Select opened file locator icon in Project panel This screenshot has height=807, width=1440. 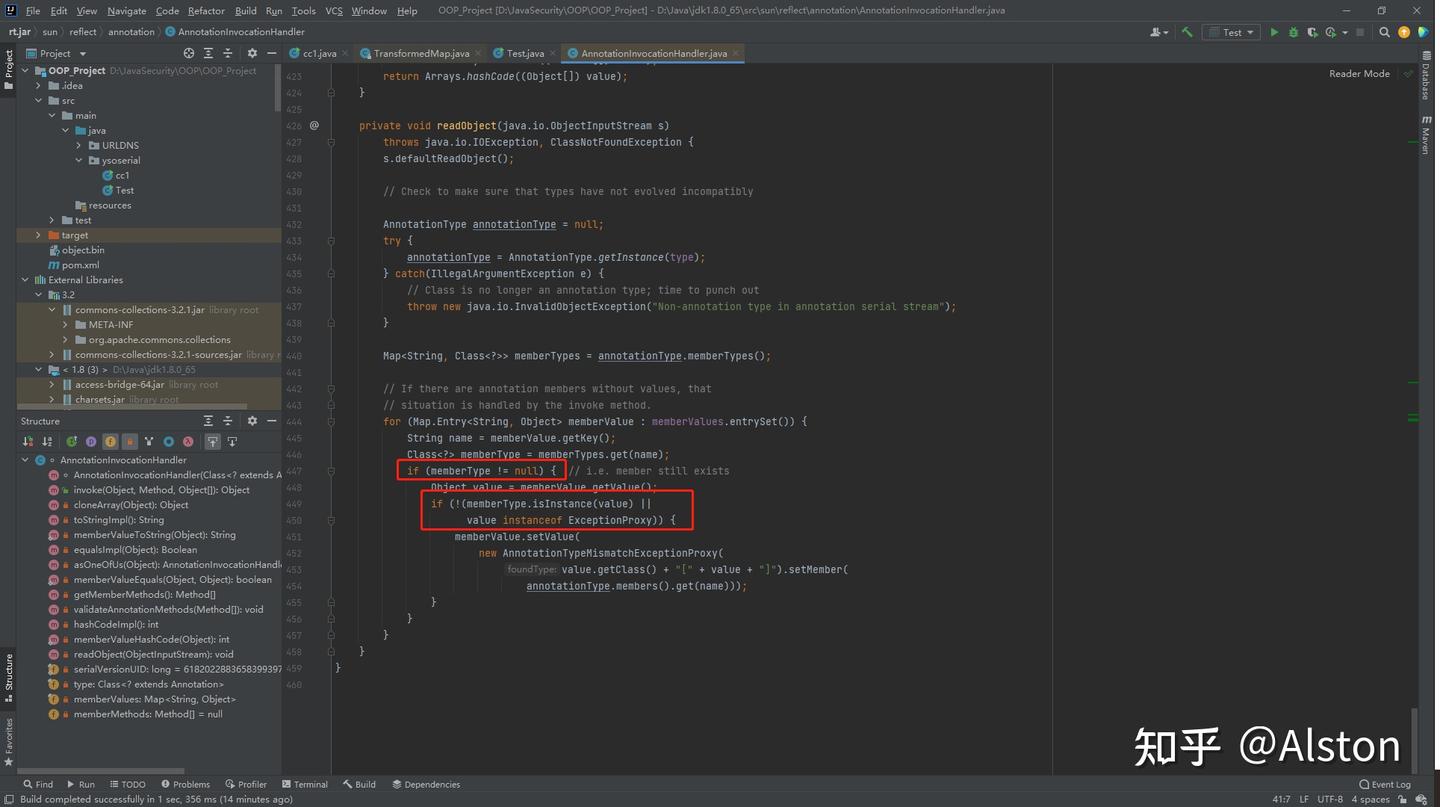click(x=189, y=53)
